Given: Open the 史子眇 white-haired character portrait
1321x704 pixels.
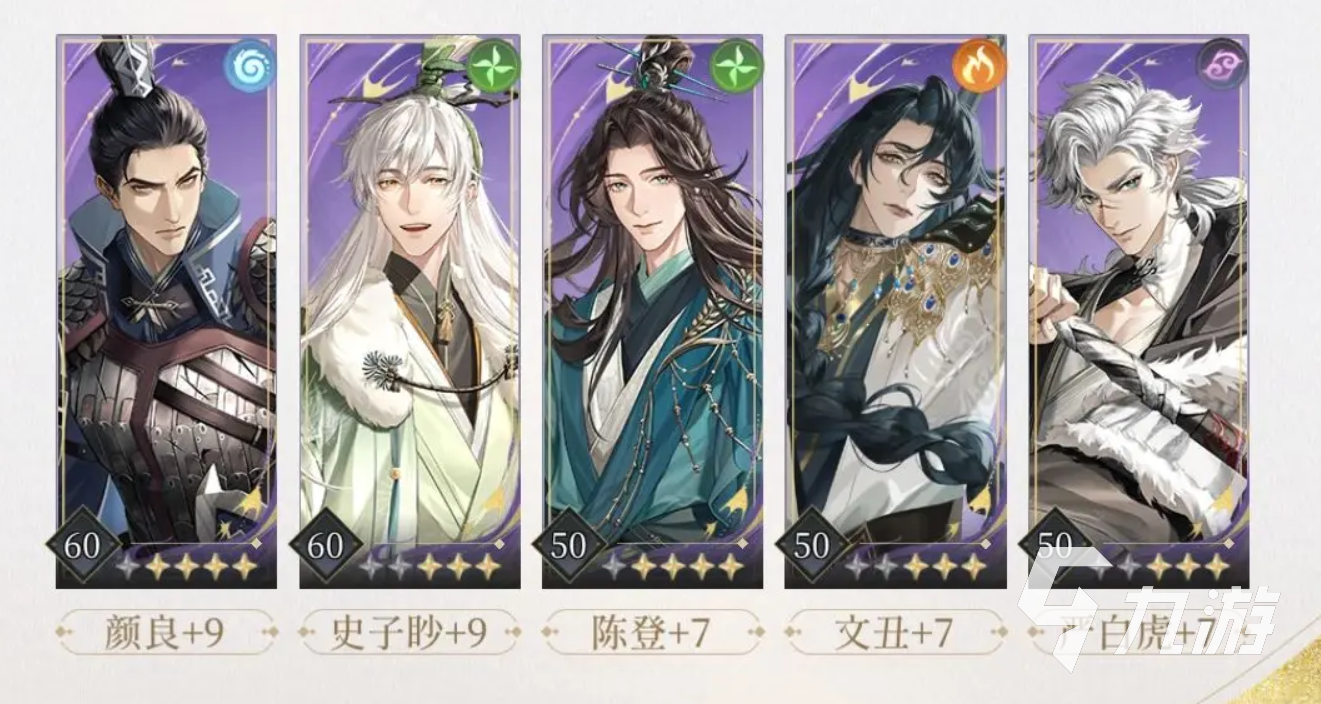Looking at the screenshot, I should pyautogui.click(x=409, y=311).
